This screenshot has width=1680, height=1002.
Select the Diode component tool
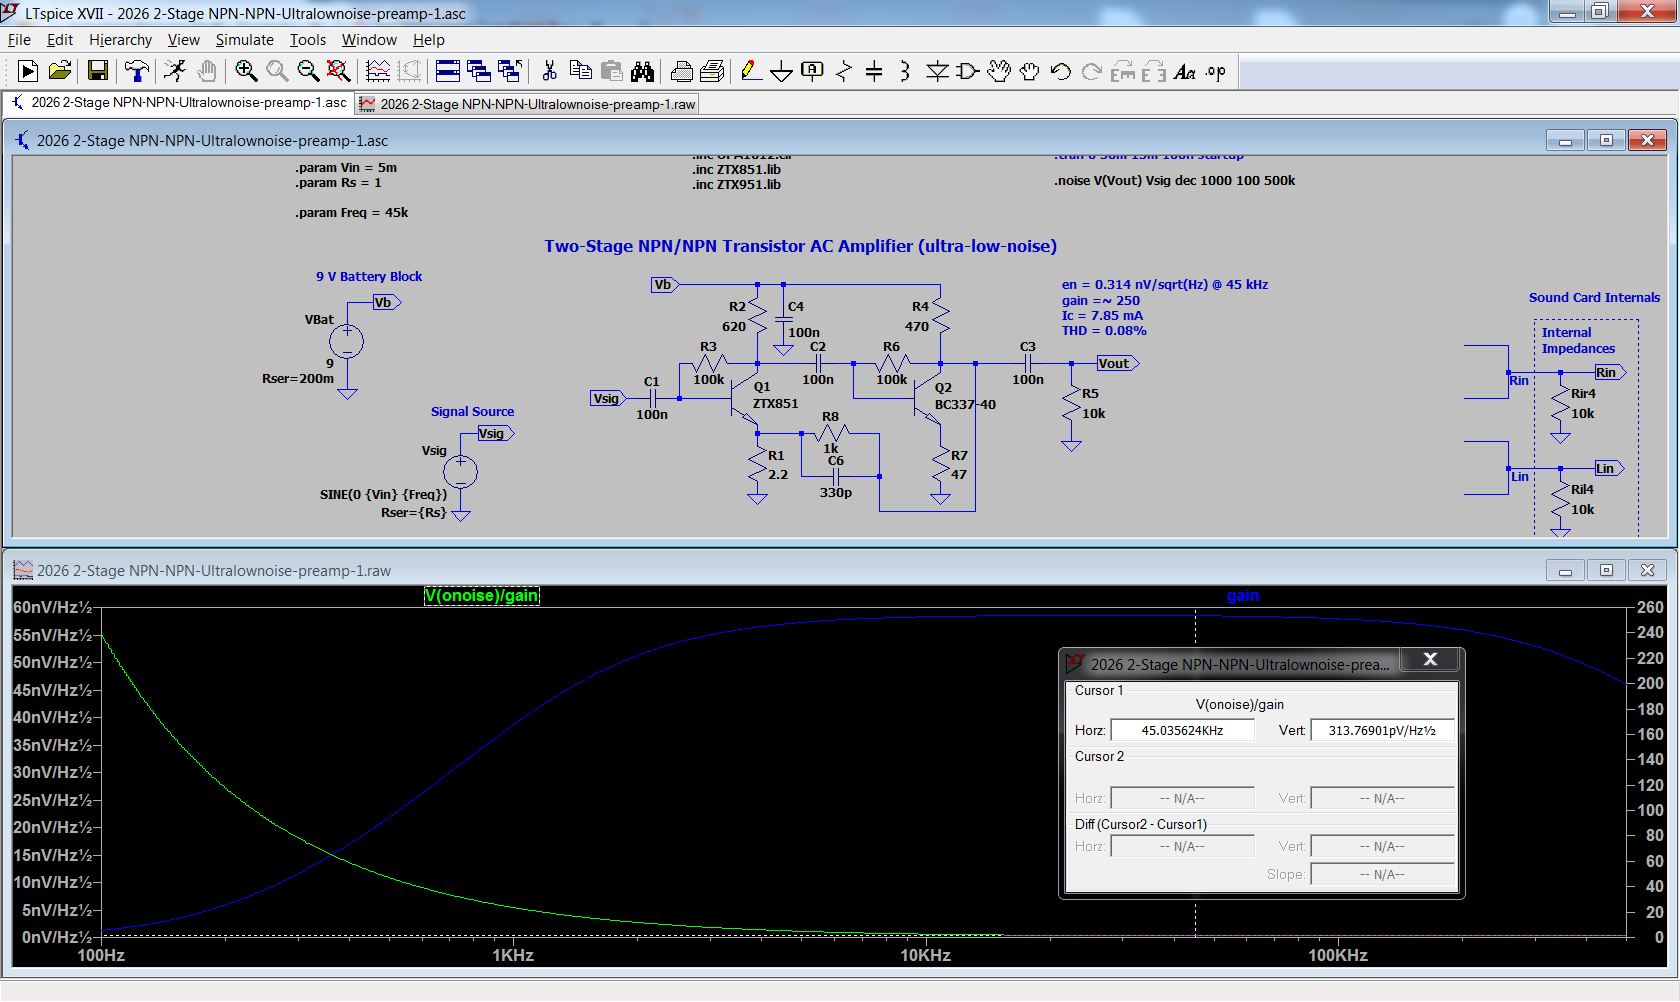[937, 71]
